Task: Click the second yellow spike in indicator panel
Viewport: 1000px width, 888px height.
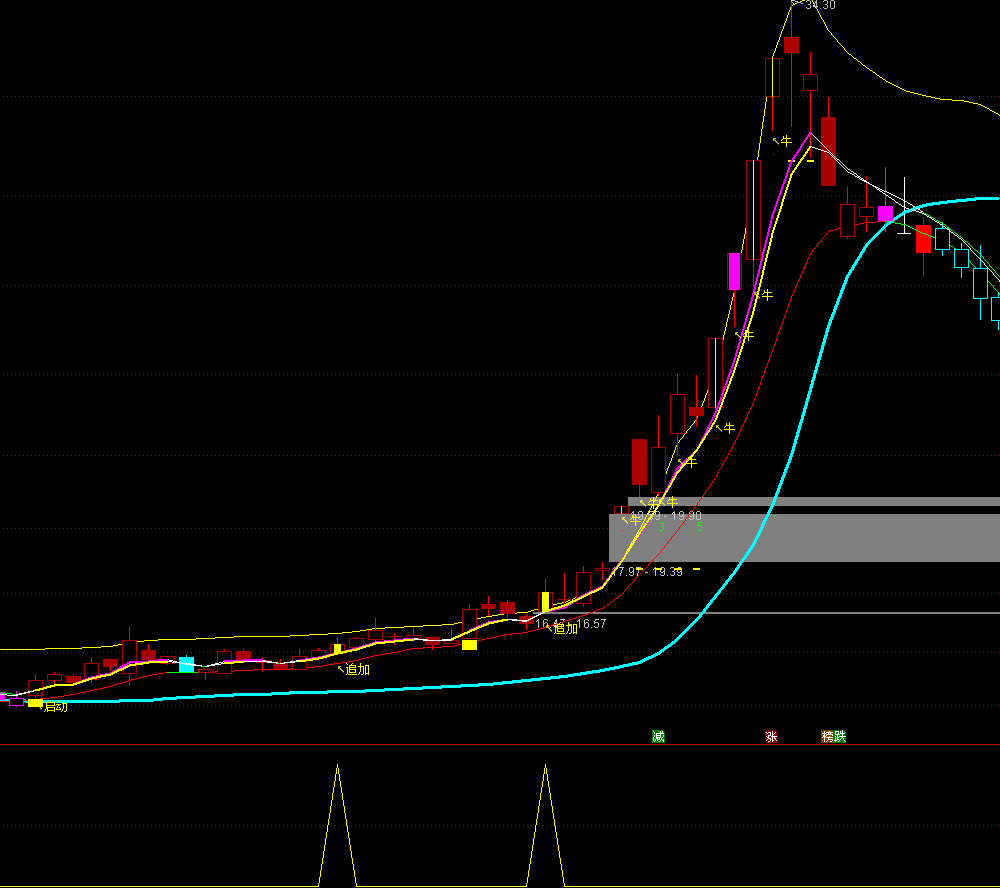Action: (545, 800)
